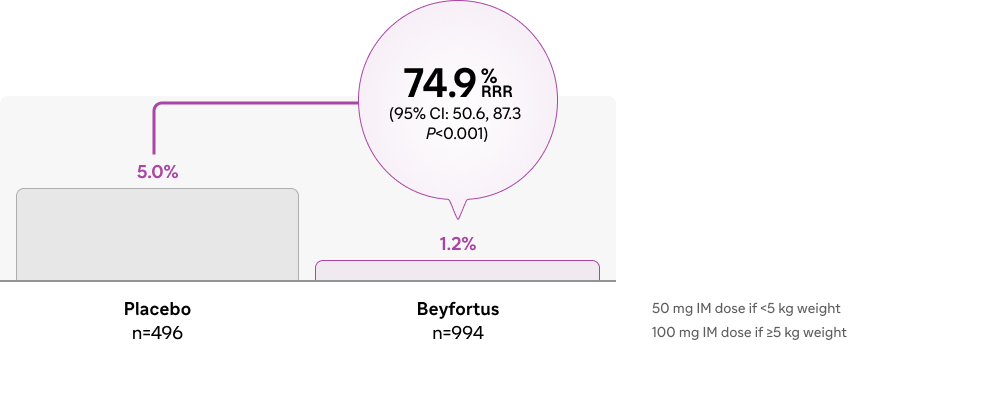Select the gray Placebo bar
This screenshot has height=393, width=984.
point(158,234)
